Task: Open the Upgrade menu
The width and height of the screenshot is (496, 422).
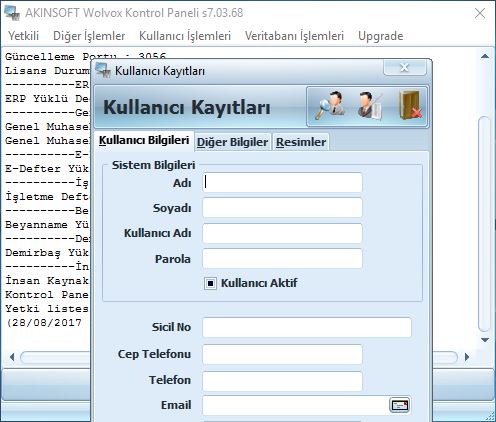Action: tap(381, 36)
